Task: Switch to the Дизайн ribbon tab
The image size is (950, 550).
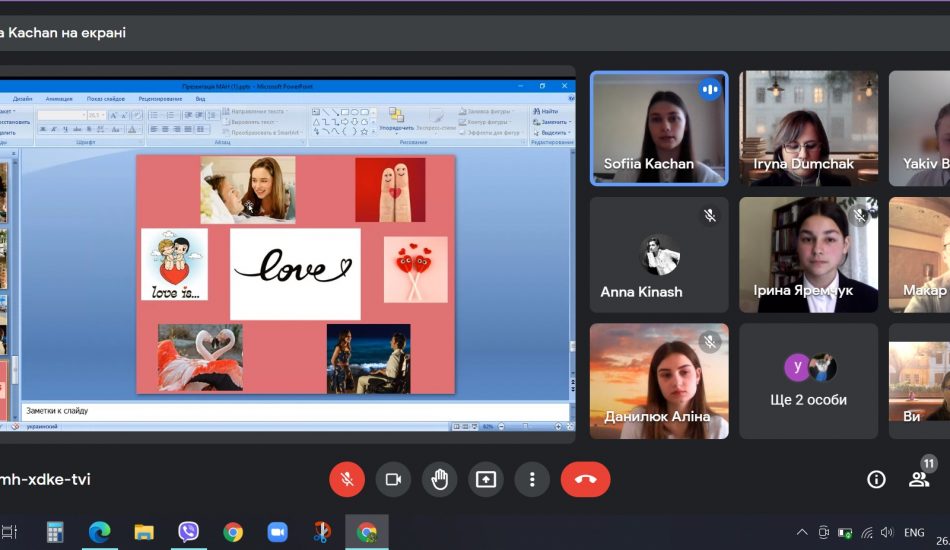Action: point(23,99)
